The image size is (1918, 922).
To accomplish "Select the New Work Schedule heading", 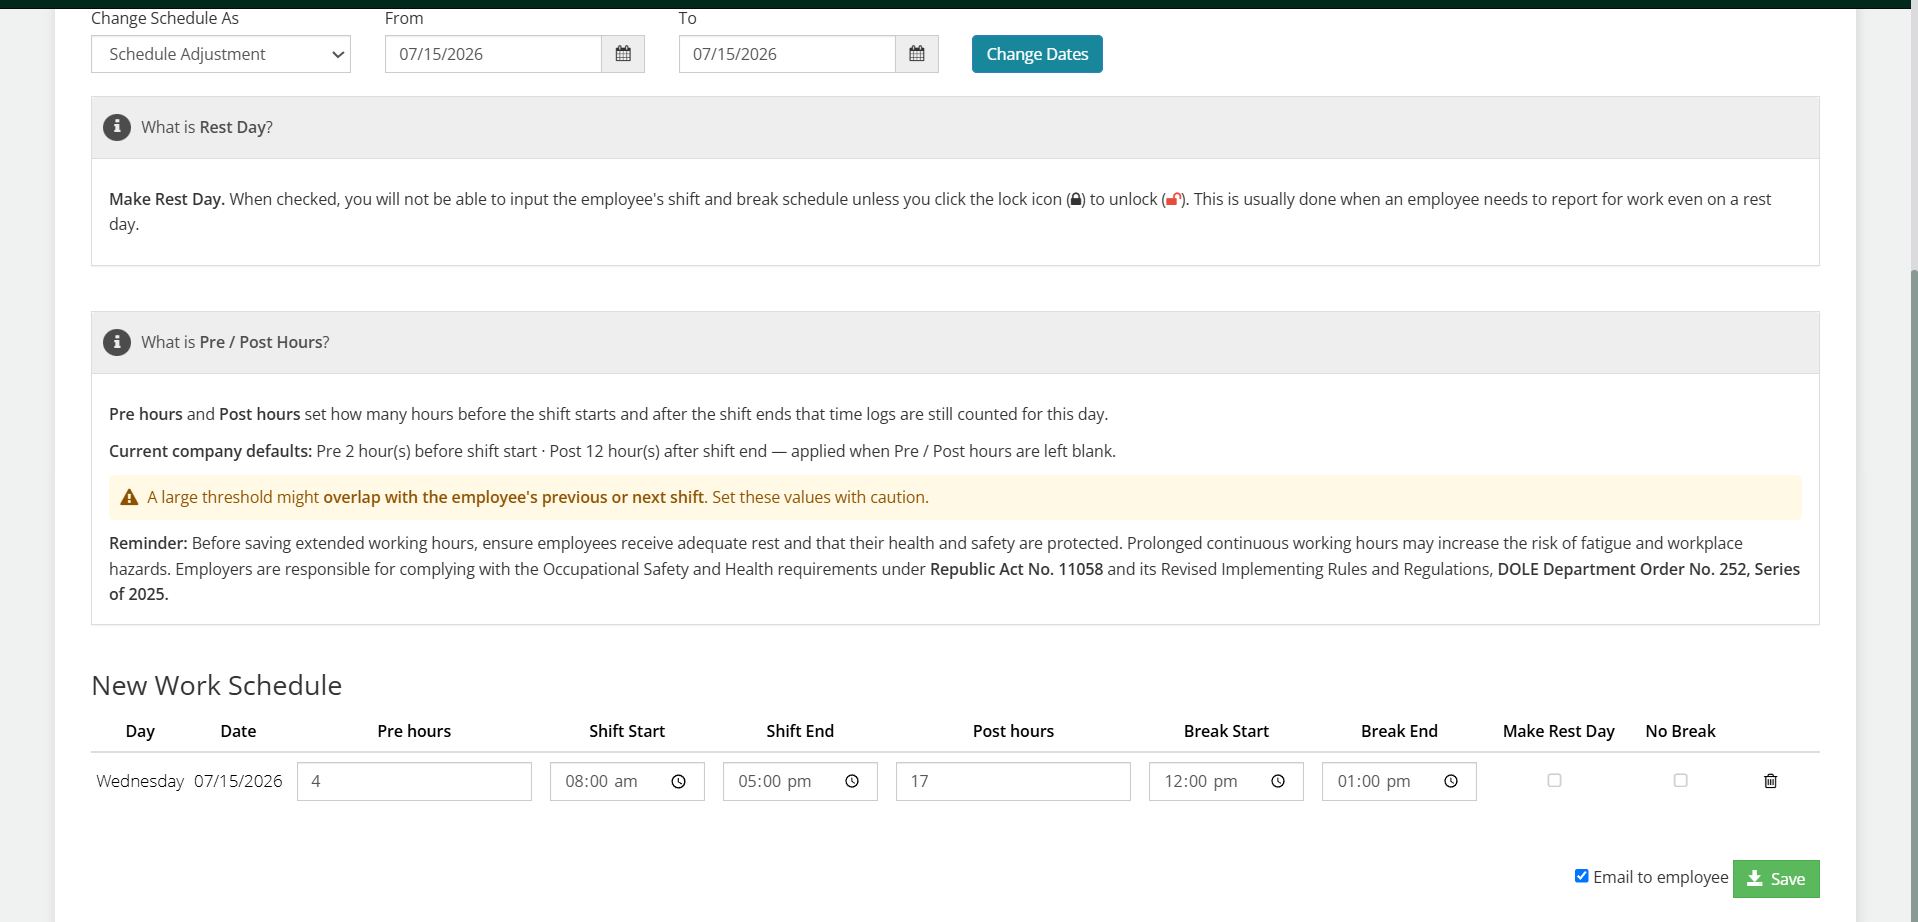I will (217, 685).
